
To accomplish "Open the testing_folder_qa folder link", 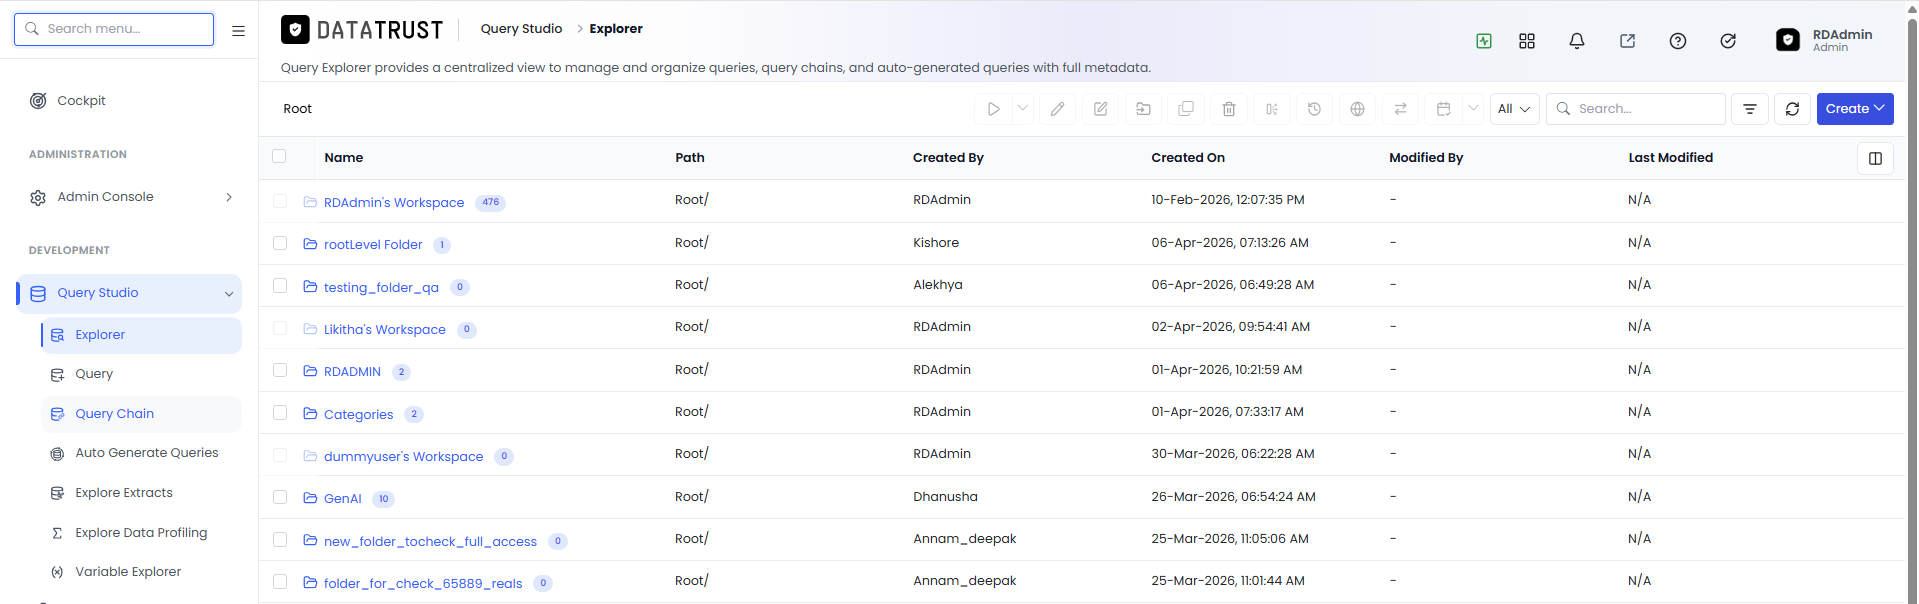I will (x=381, y=288).
